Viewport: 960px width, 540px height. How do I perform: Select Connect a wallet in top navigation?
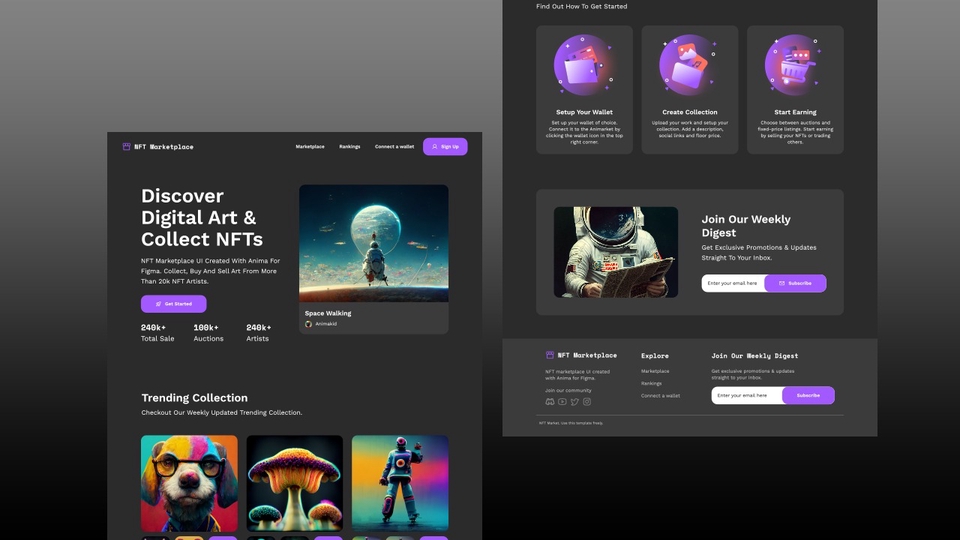394,147
